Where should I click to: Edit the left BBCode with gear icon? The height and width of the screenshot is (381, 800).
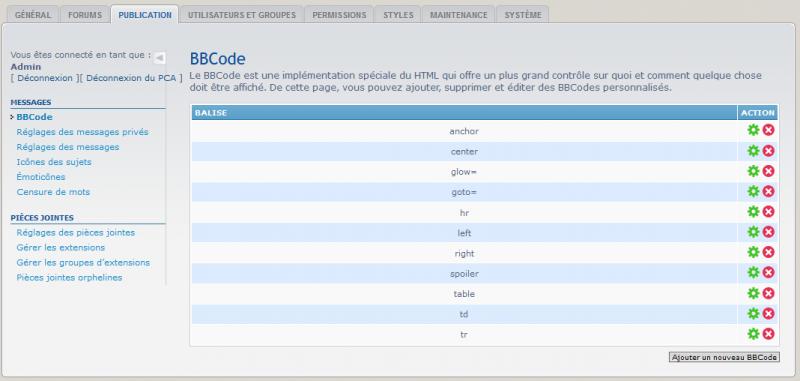[x=753, y=232]
